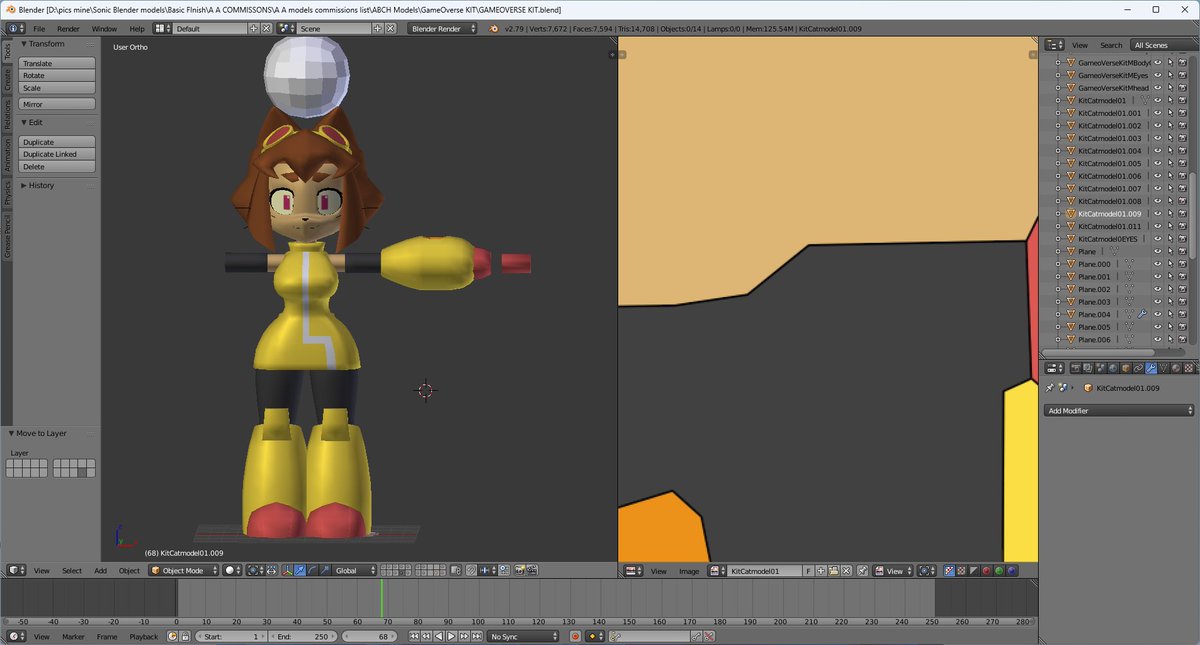This screenshot has width=1200, height=645.
Task: Click the new image plus icon
Action: click(x=820, y=571)
